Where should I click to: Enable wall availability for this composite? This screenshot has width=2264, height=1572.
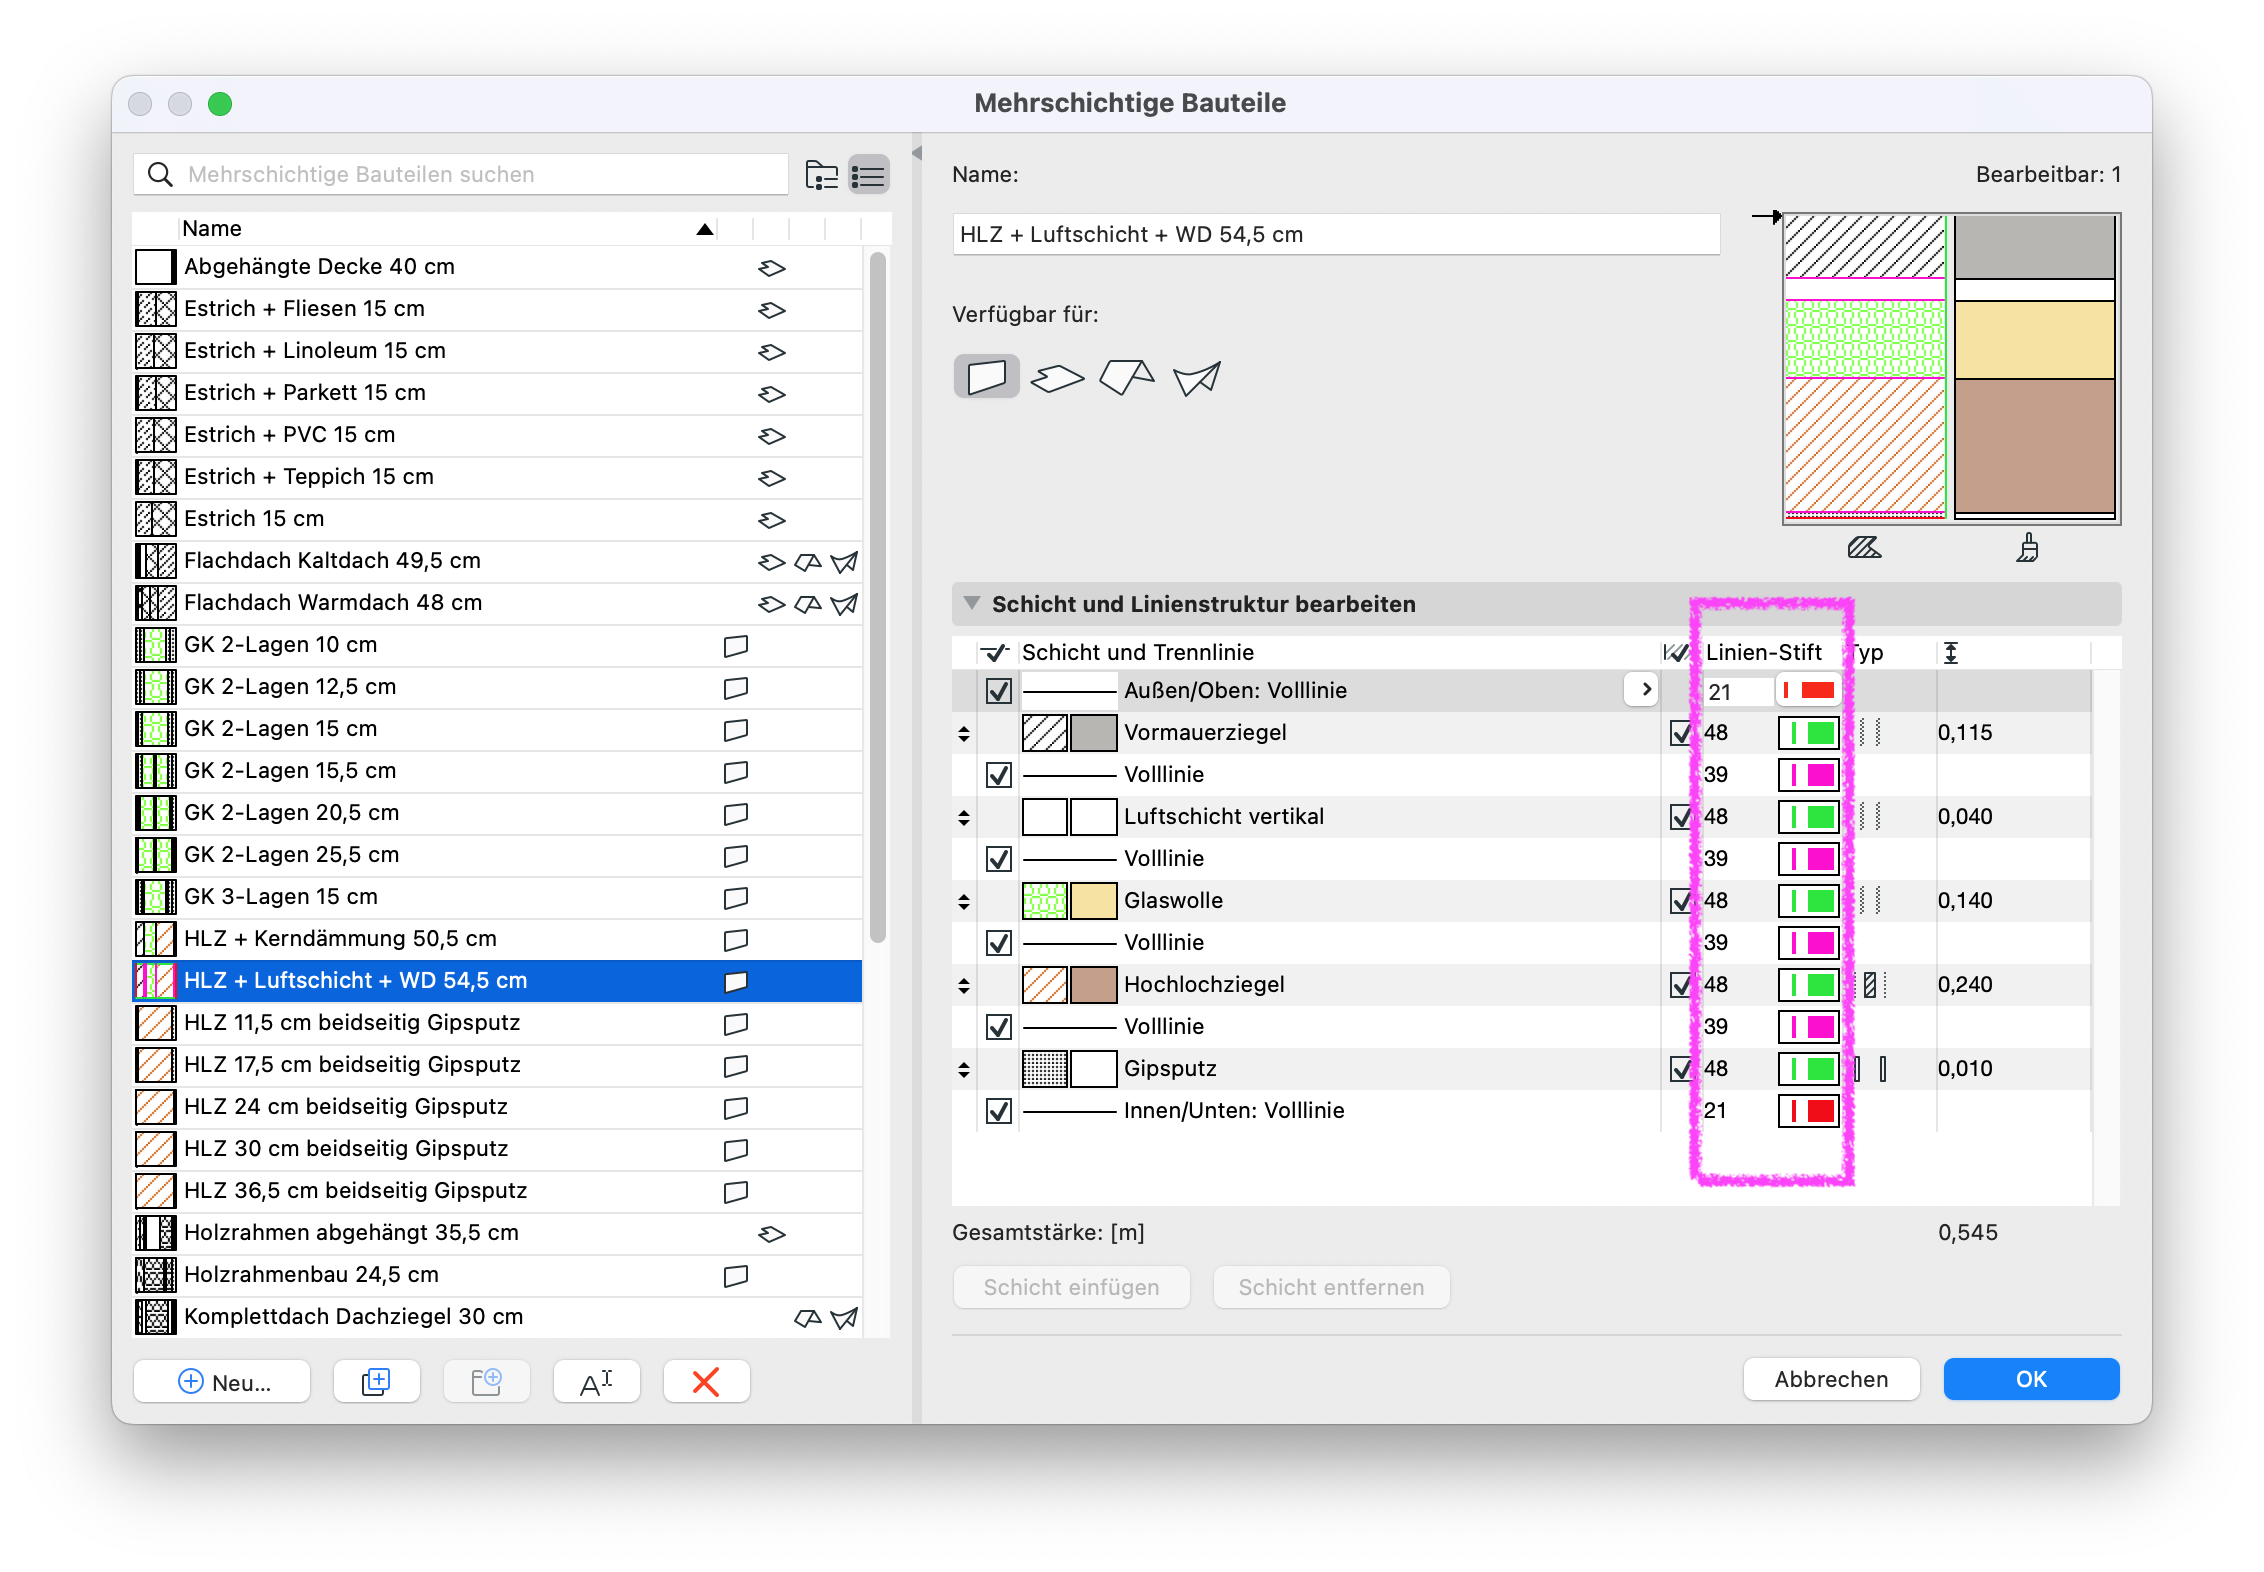pos(986,377)
